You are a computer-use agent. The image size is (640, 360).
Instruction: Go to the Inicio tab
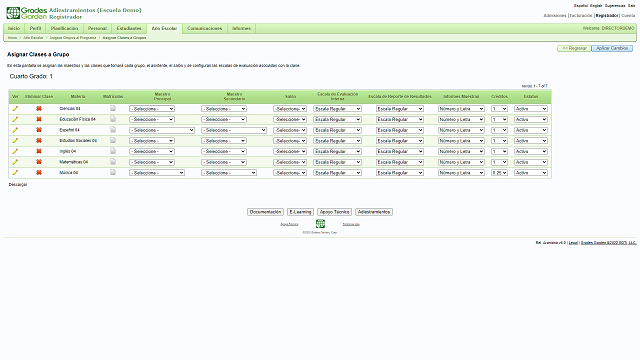(x=14, y=29)
